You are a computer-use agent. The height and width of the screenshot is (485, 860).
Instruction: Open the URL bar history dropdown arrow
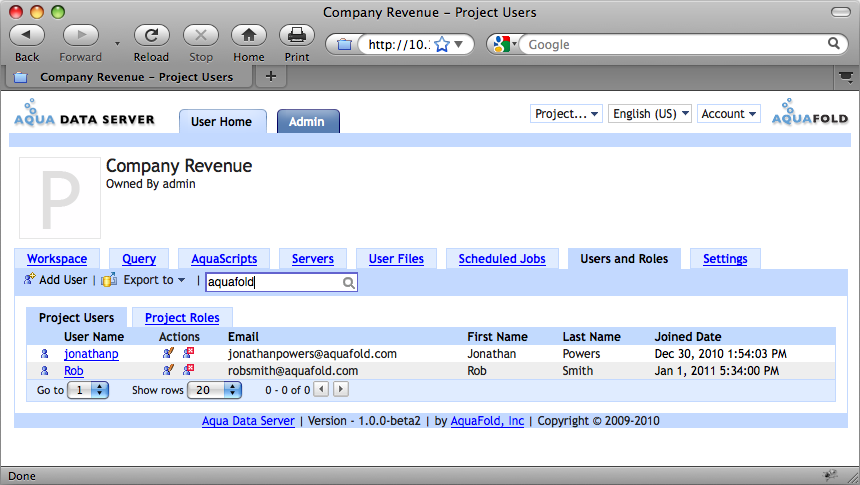coord(459,44)
